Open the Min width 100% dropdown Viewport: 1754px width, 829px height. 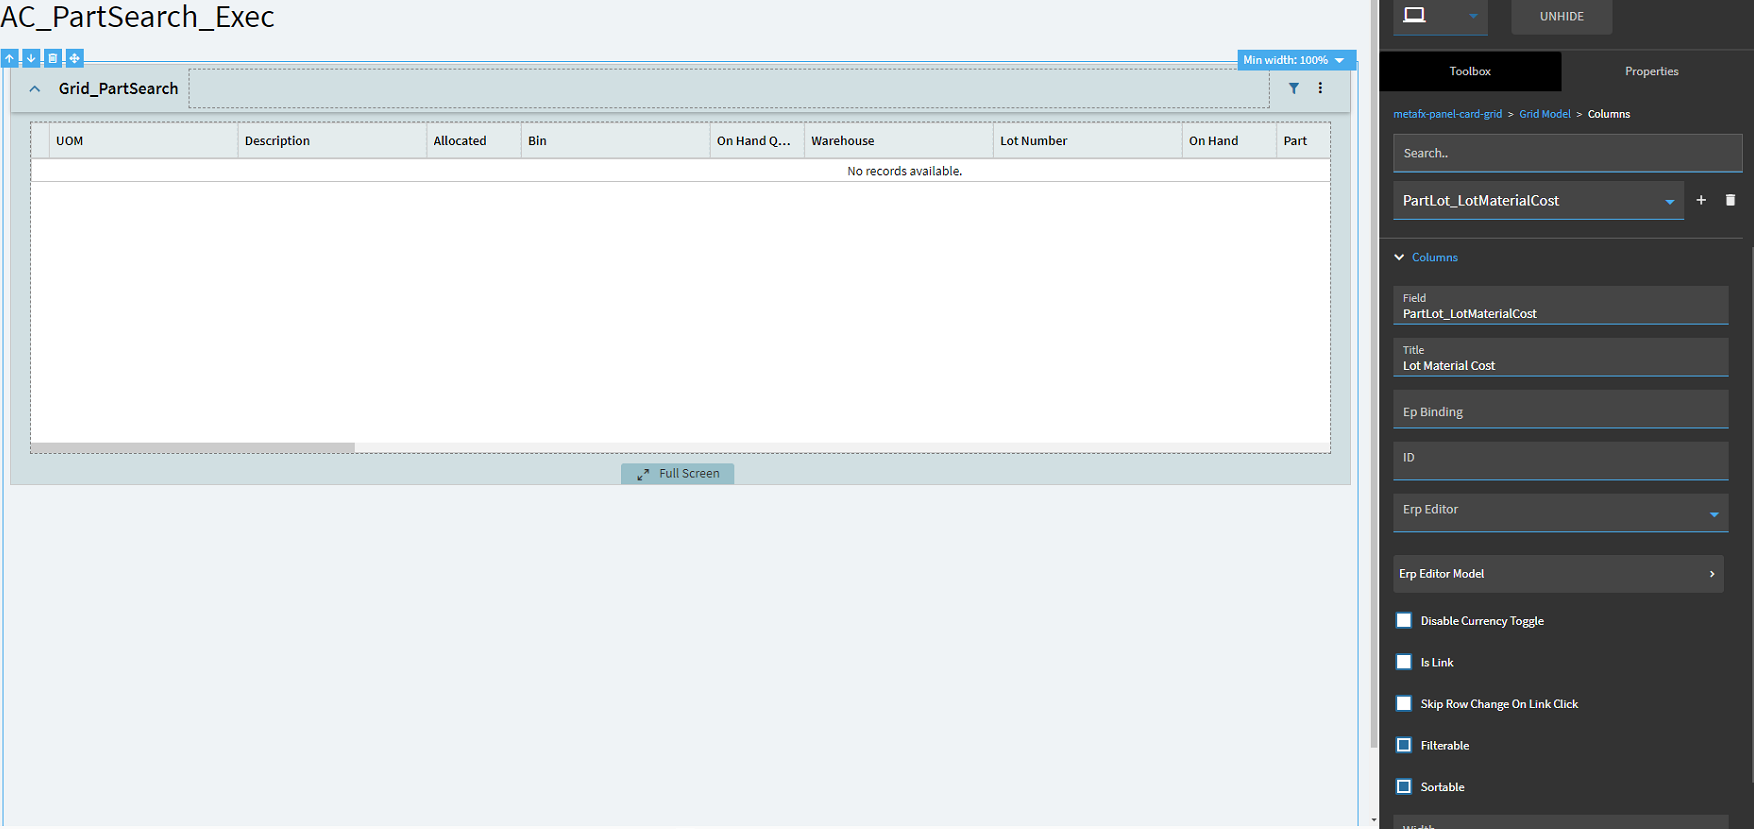point(1296,60)
